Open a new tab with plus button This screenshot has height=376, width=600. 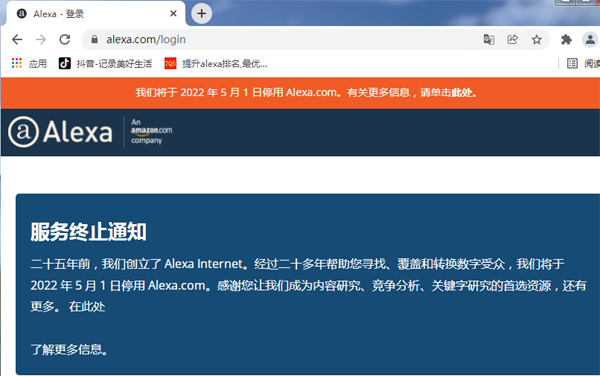[201, 14]
